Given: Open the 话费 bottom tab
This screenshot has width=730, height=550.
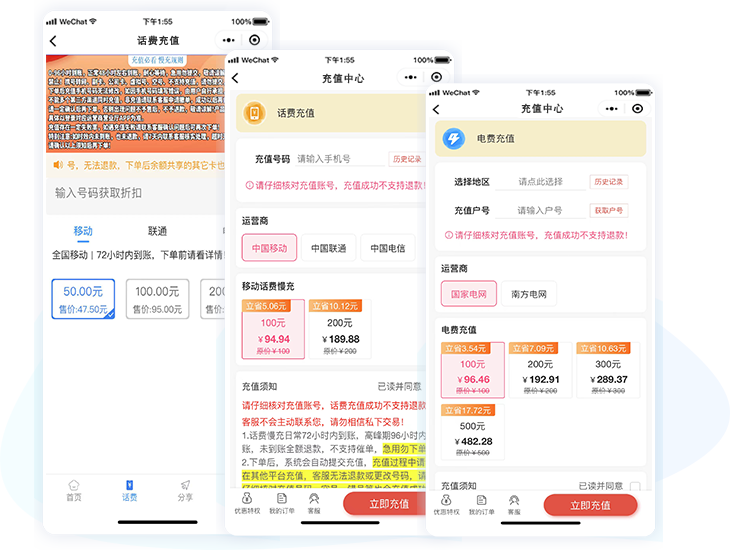Looking at the screenshot, I should pyautogui.click(x=129, y=490).
